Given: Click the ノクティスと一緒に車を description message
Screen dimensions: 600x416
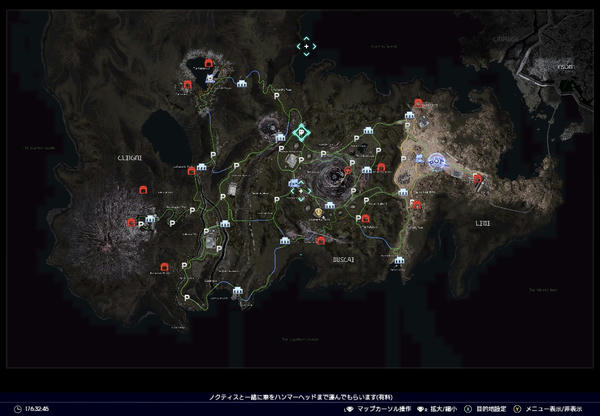Looking at the screenshot, I should 301,397.
